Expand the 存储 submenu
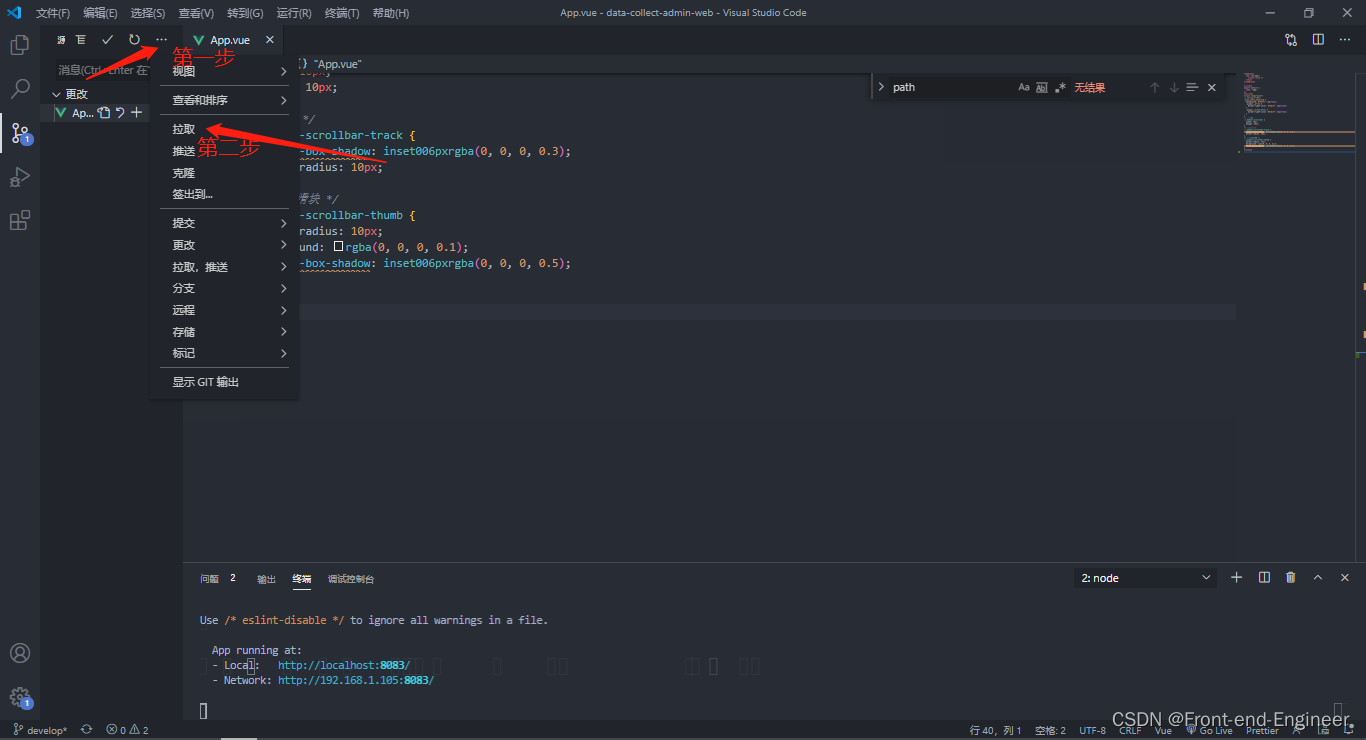This screenshot has width=1366, height=740. (x=224, y=332)
